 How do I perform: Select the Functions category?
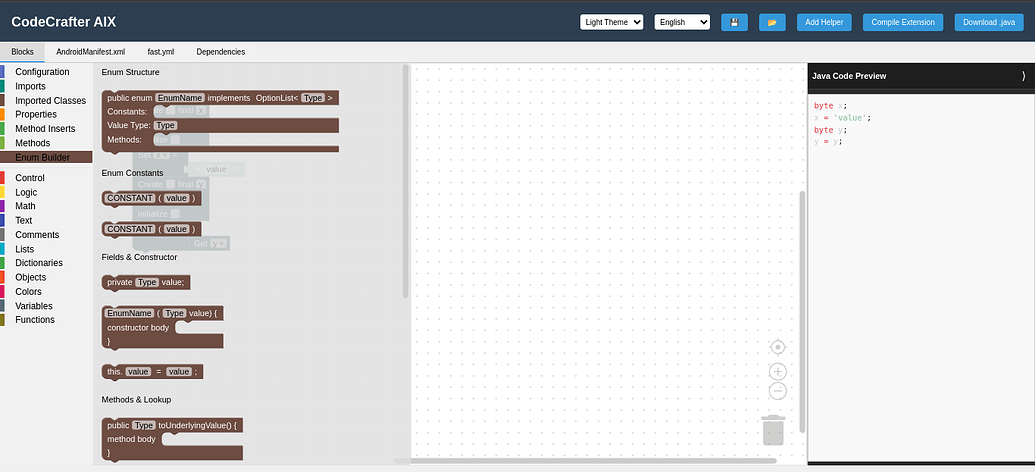pyautogui.click(x=46, y=320)
